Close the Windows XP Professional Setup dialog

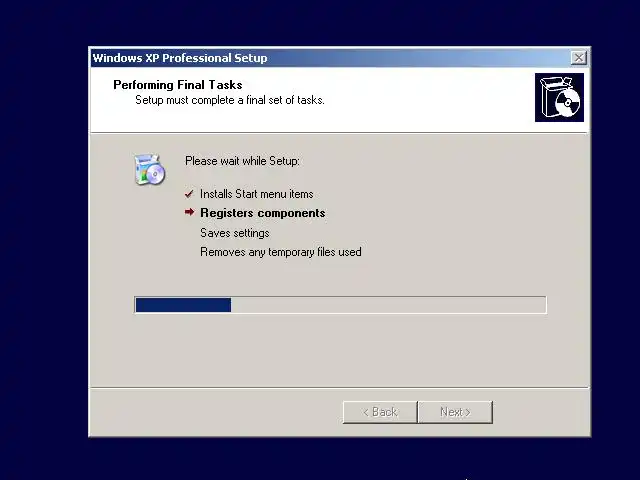579,58
